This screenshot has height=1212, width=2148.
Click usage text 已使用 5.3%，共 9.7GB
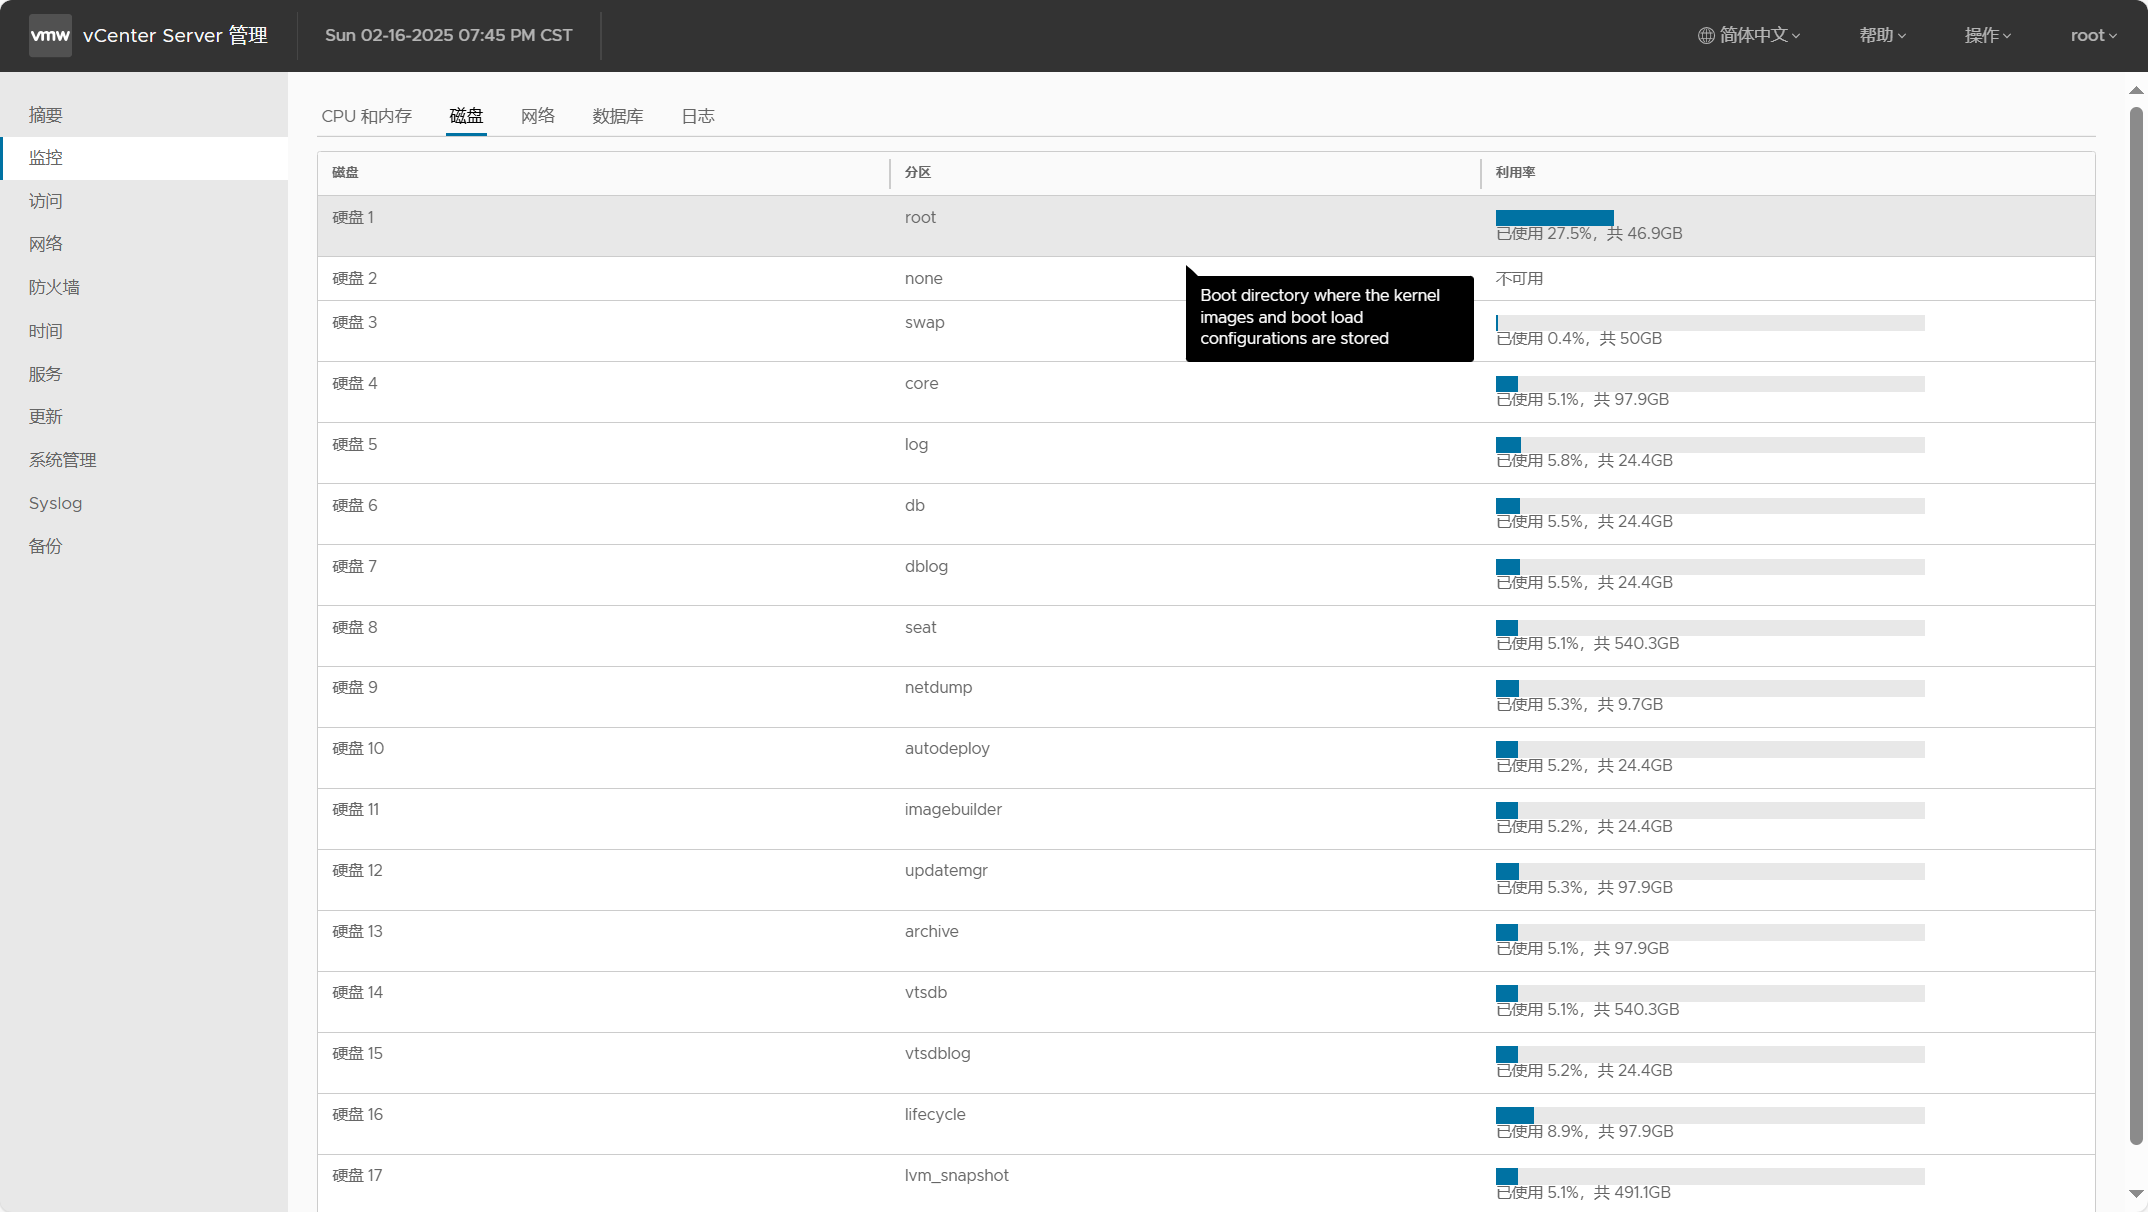click(x=1579, y=704)
